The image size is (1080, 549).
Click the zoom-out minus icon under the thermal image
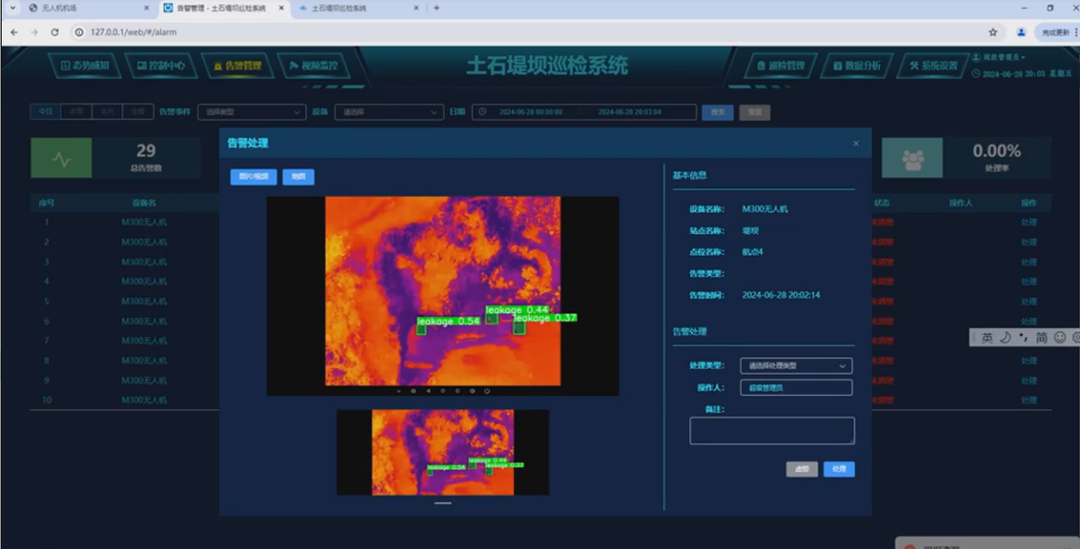(398, 391)
